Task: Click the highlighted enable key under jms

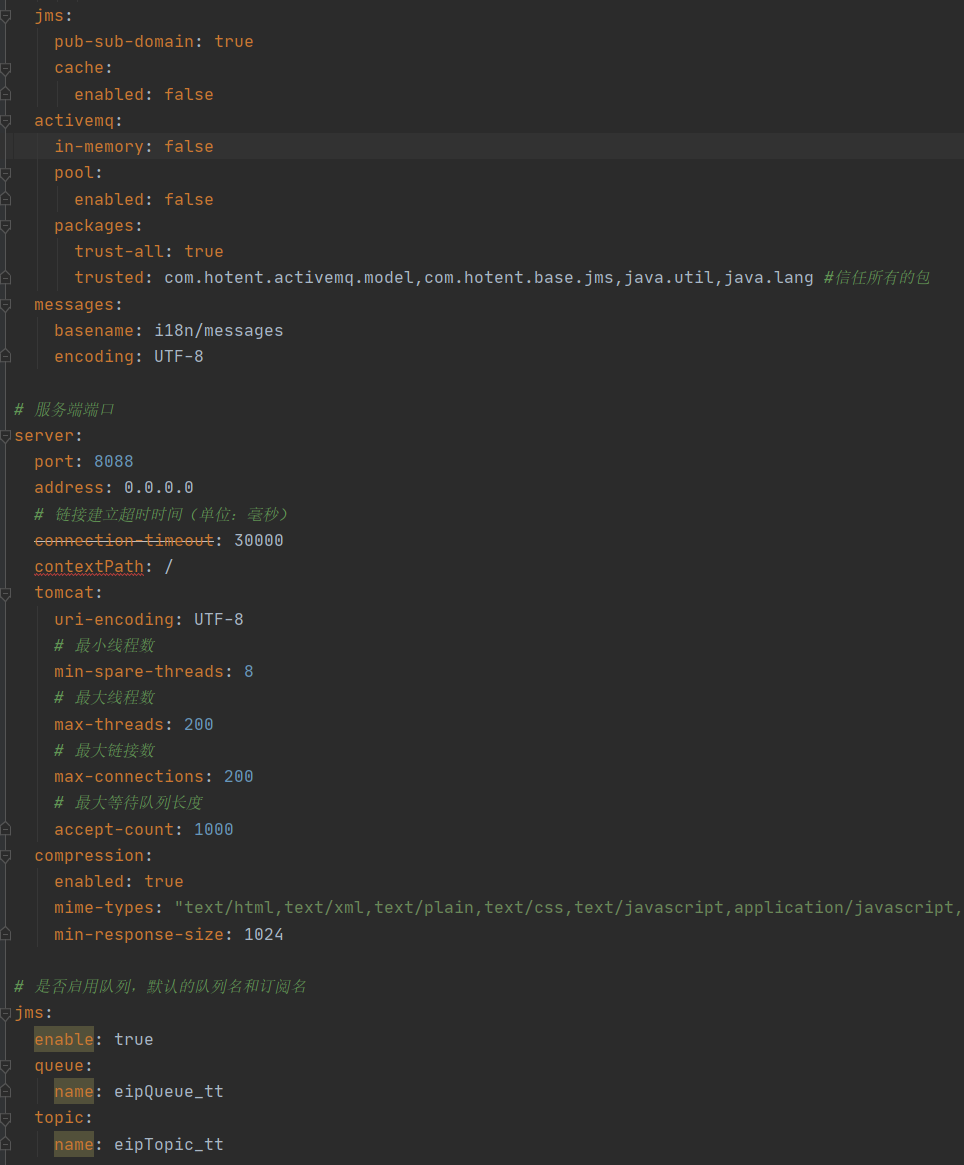Action: (64, 1040)
